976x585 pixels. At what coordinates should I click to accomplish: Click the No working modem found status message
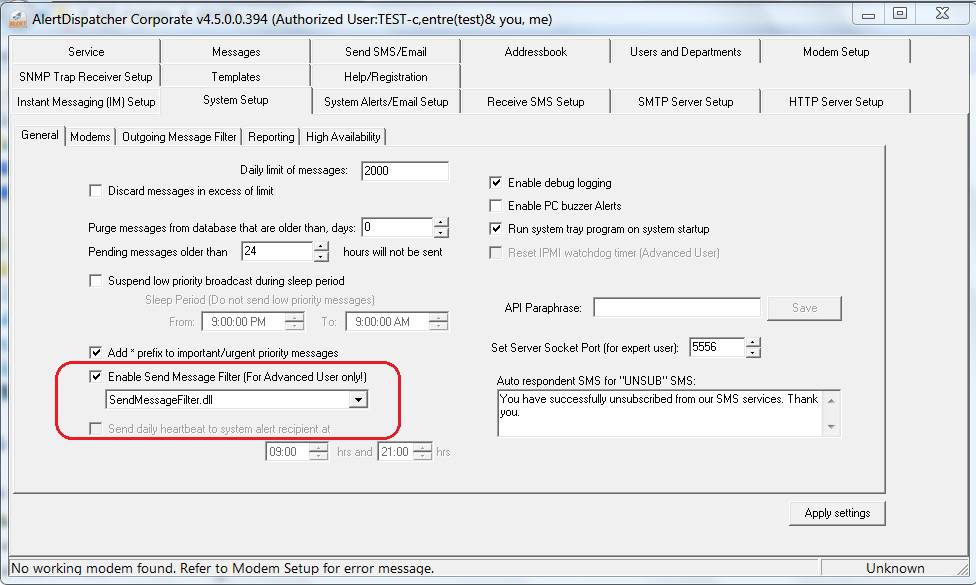click(223, 568)
